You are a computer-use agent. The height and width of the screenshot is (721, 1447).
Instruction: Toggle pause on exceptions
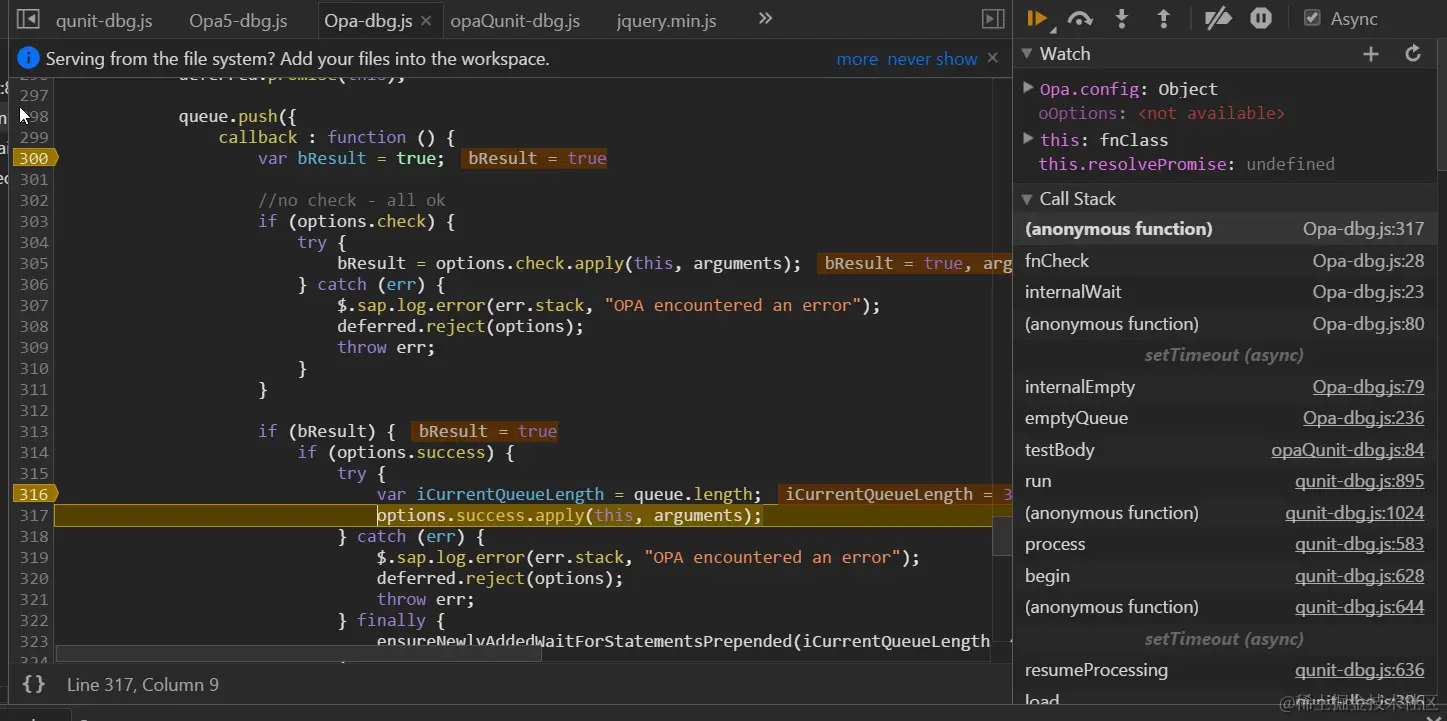pos(1261,18)
